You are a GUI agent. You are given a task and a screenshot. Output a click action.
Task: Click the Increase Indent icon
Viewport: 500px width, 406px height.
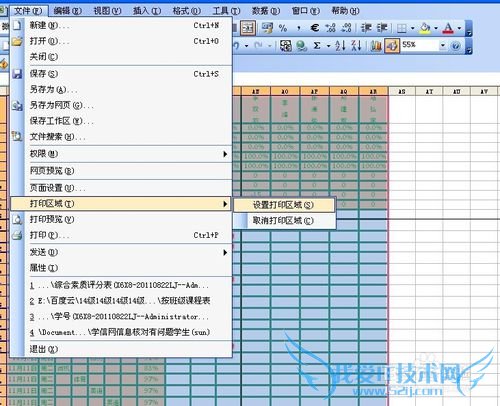(x=382, y=28)
